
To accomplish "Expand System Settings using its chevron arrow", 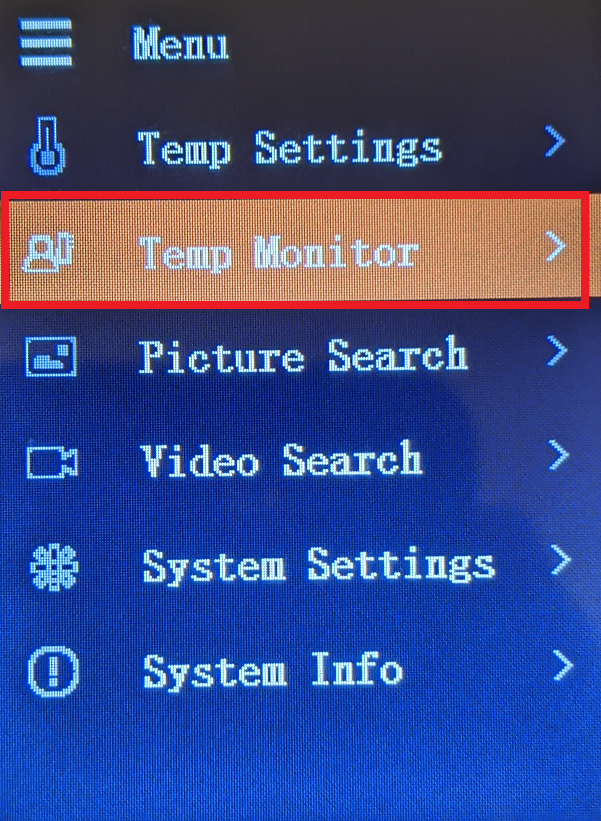I will 560,560.
